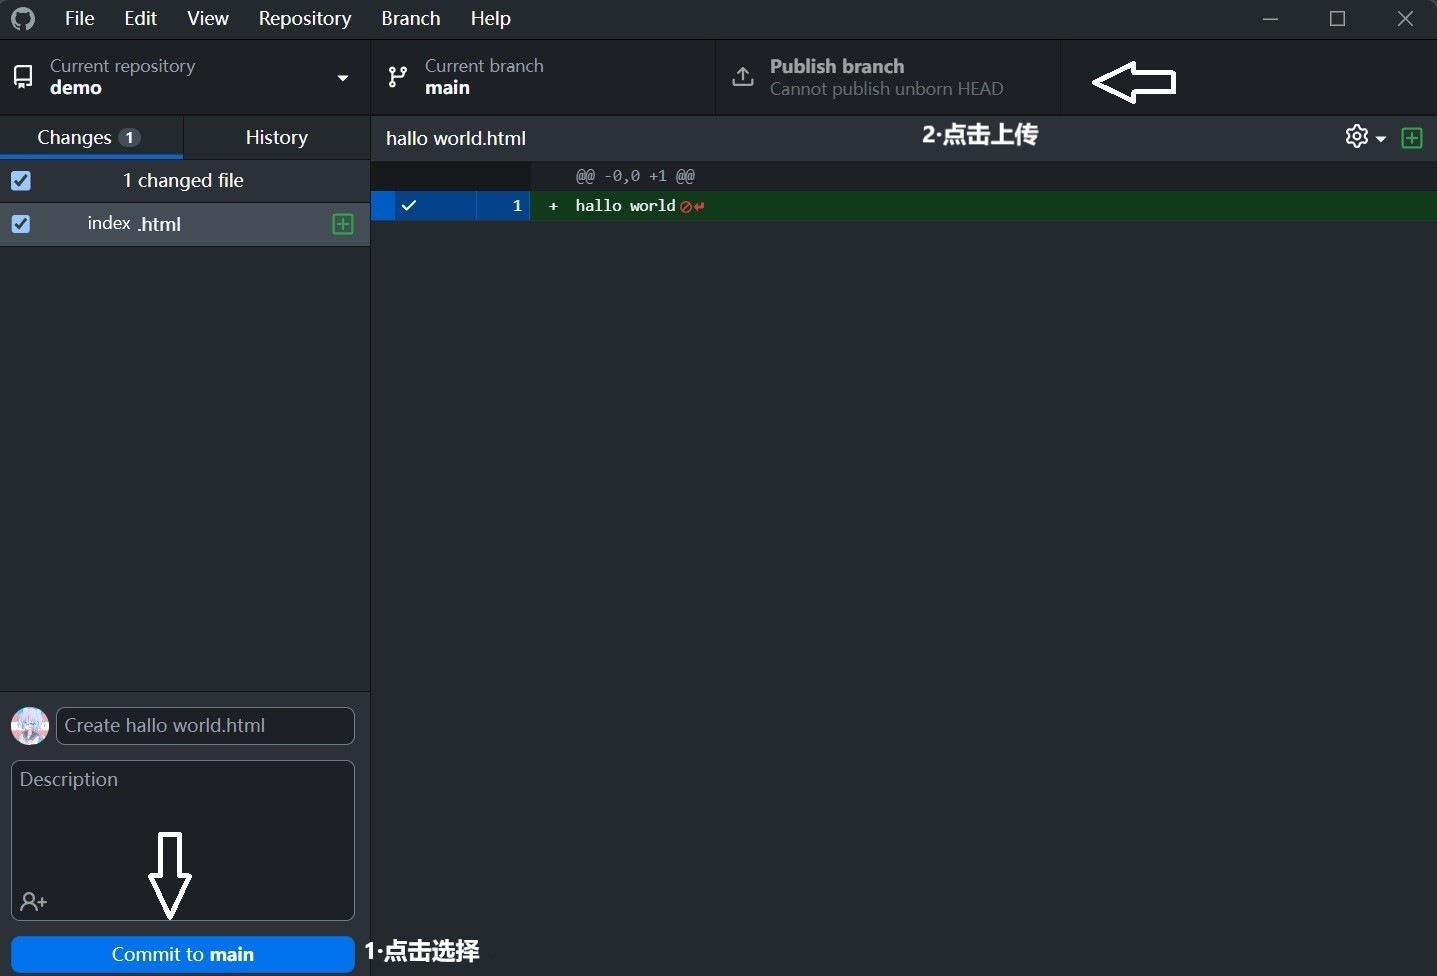
Task: Switch to the History tab
Action: point(276,137)
